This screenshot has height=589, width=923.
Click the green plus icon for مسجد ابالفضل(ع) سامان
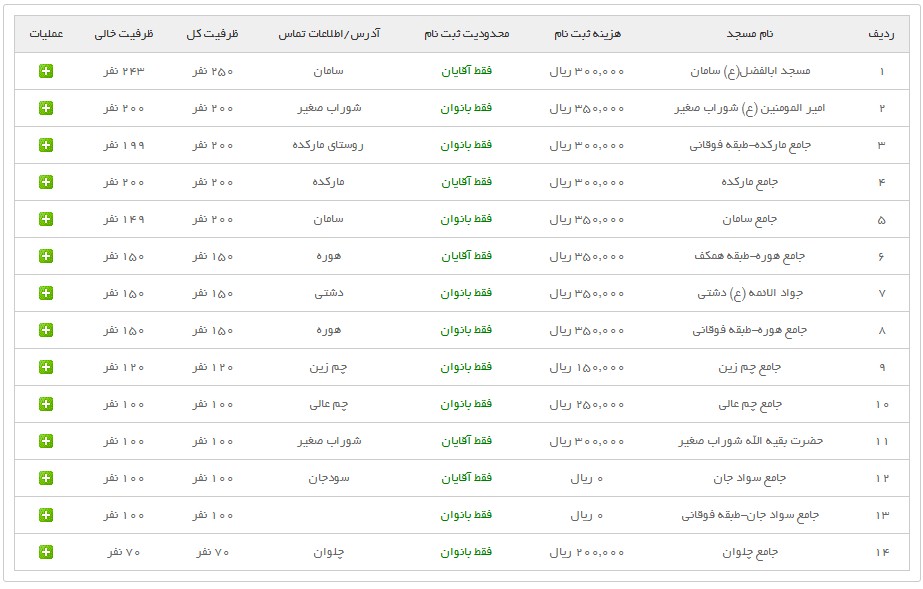46,71
